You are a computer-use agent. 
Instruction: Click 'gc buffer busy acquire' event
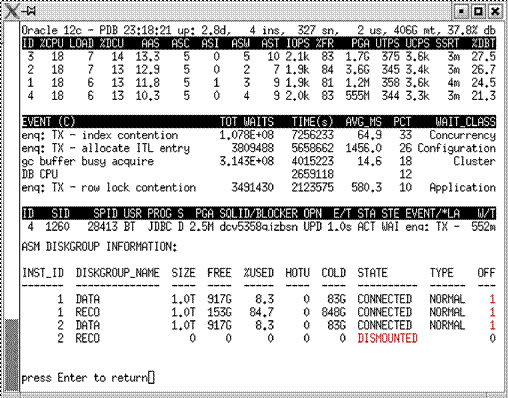(88, 161)
